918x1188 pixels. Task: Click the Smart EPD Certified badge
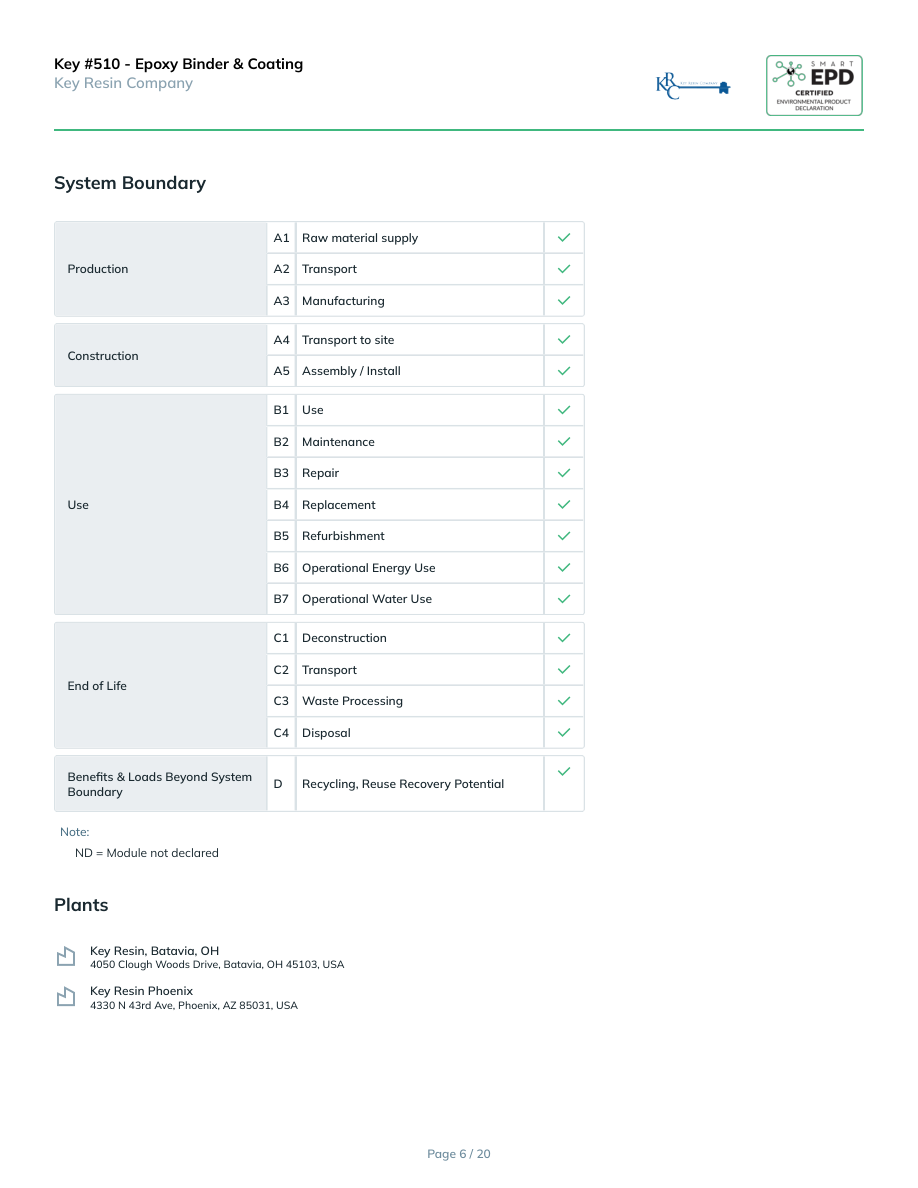814,85
